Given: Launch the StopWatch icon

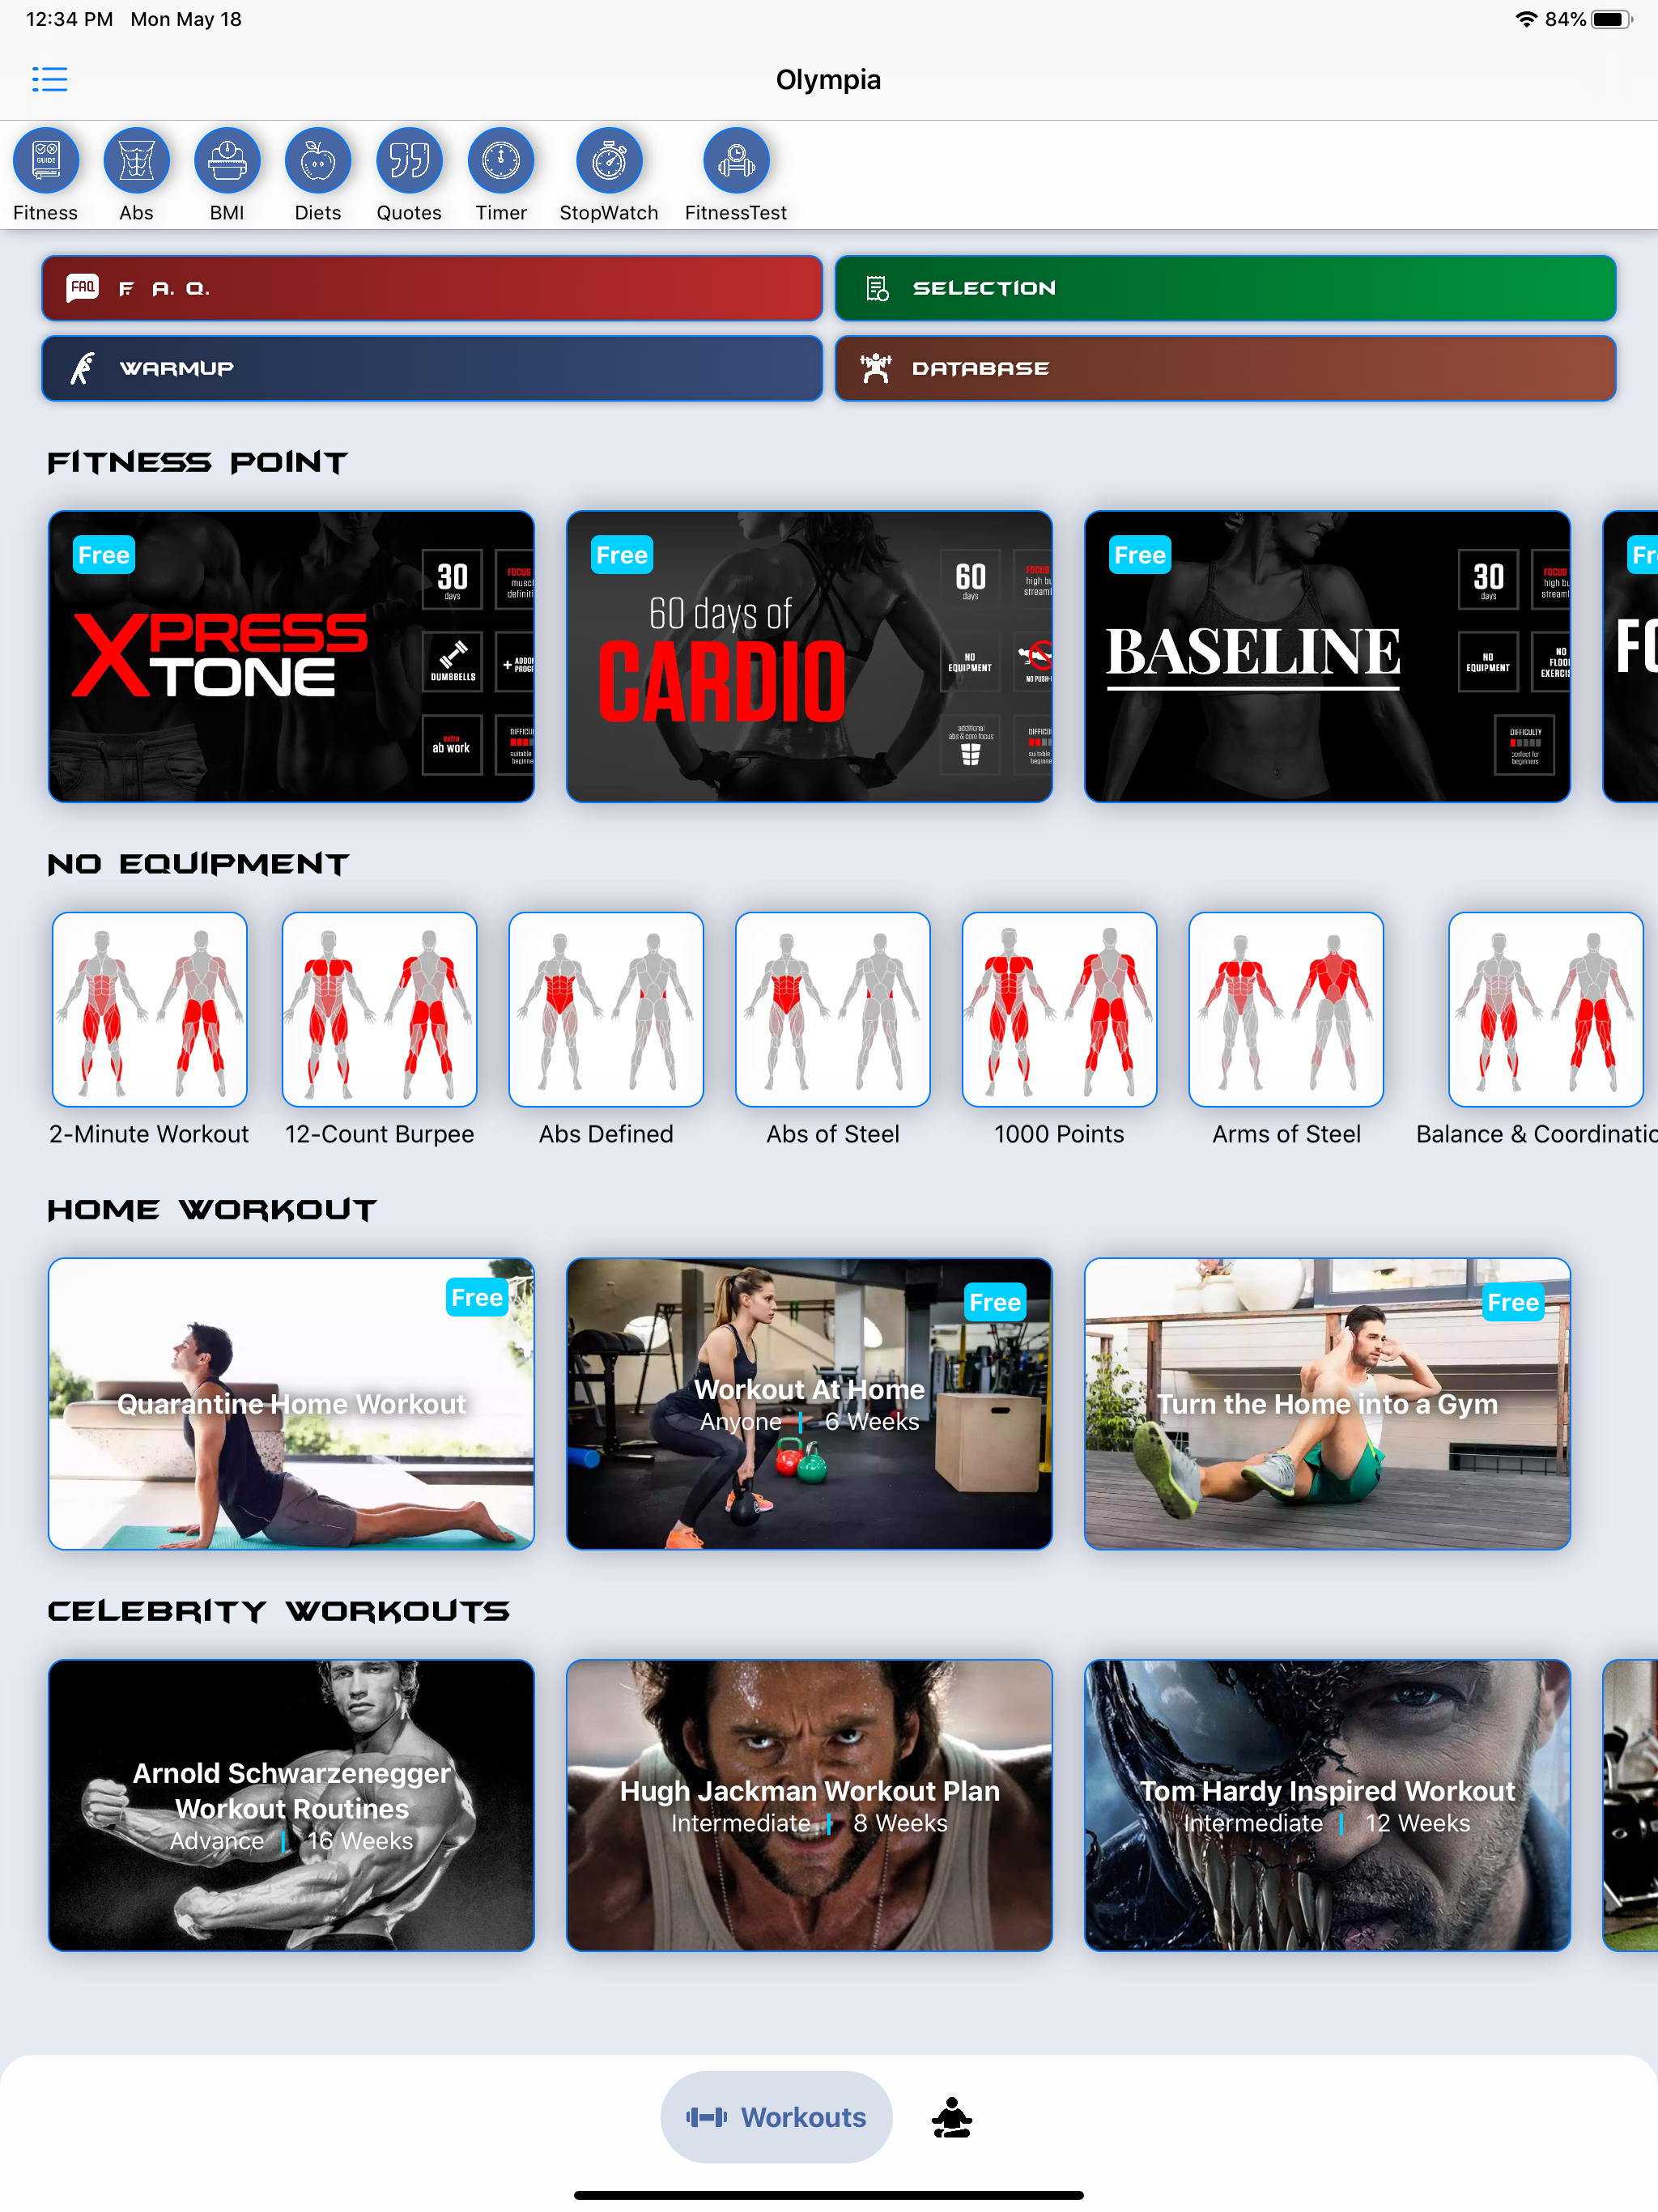Looking at the screenshot, I should tap(609, 161).
